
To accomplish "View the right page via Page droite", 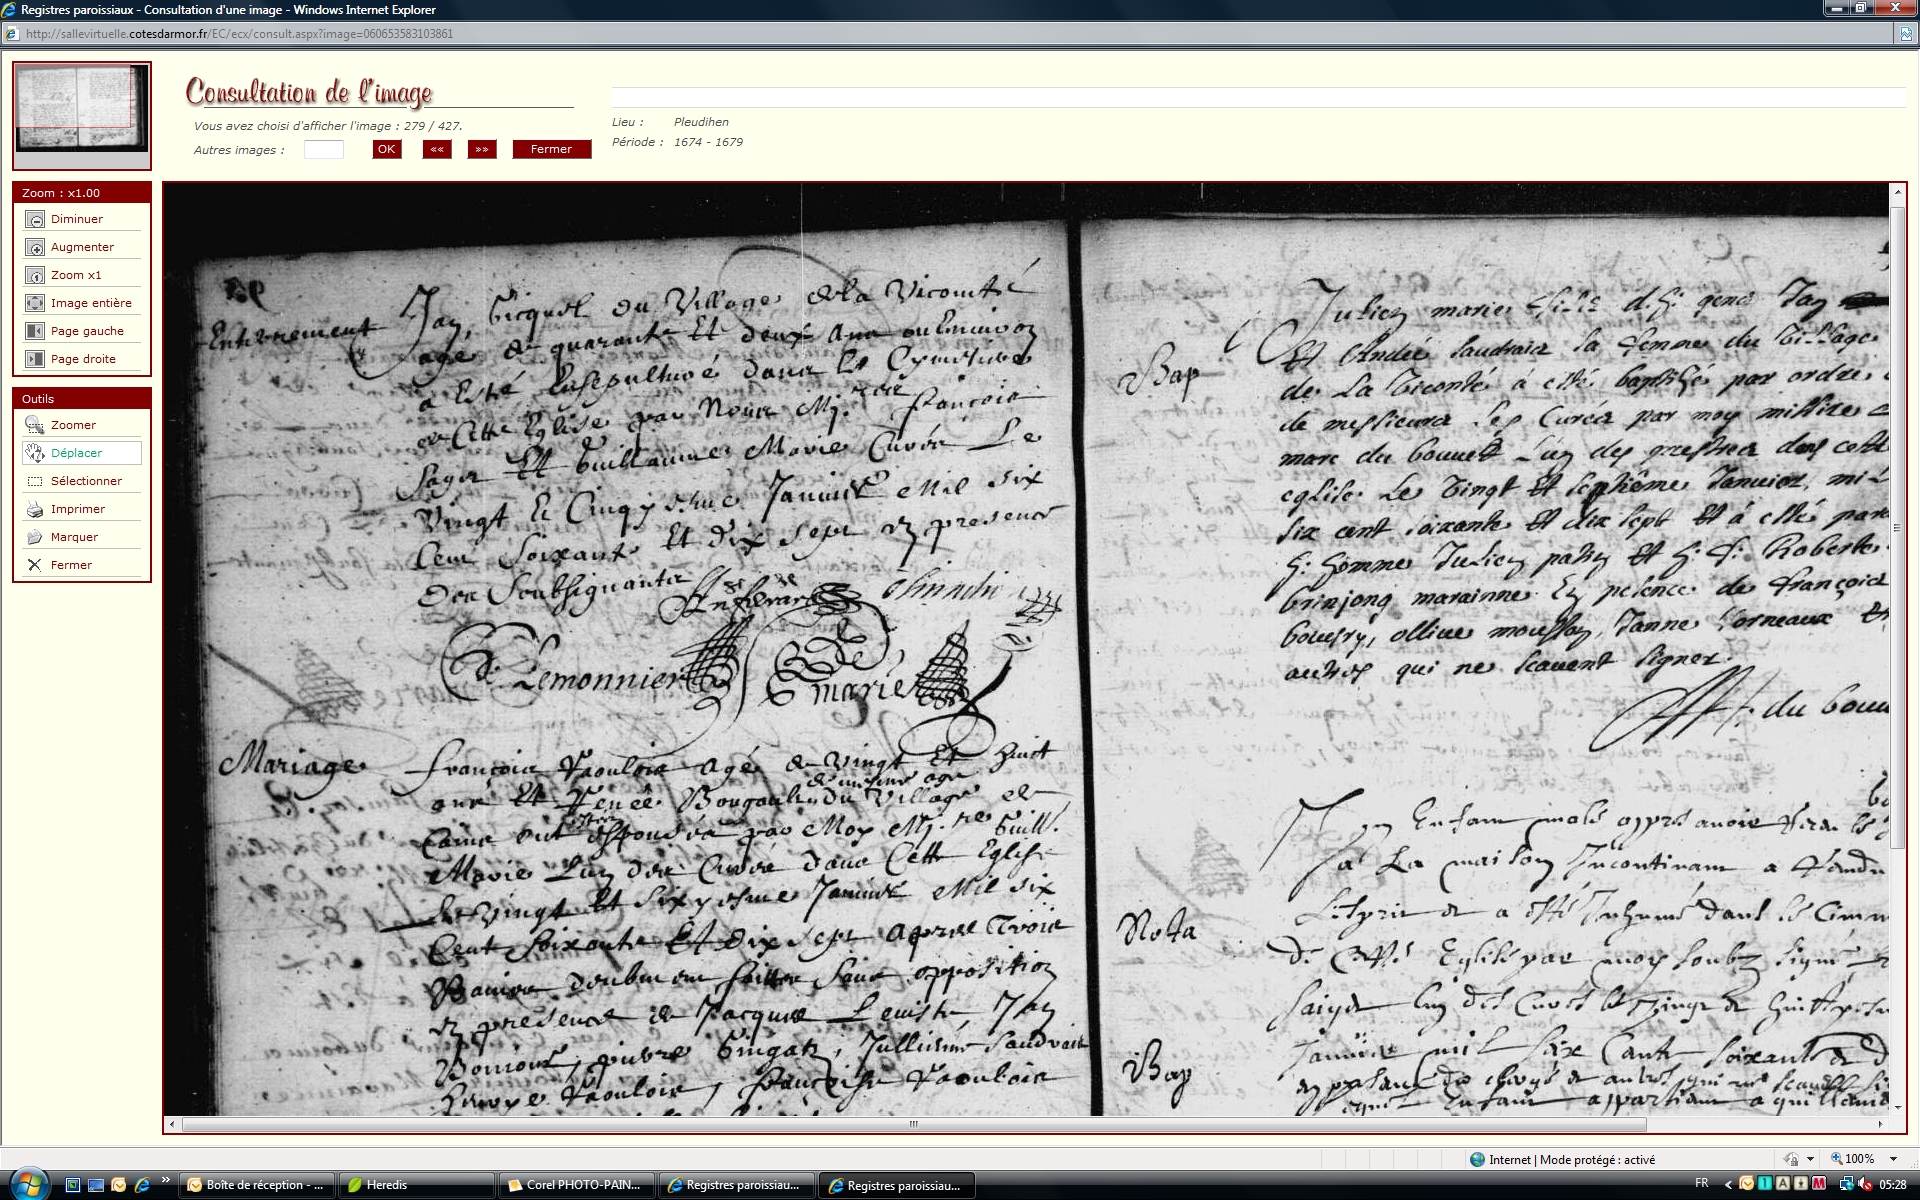I will coord(35,359).
